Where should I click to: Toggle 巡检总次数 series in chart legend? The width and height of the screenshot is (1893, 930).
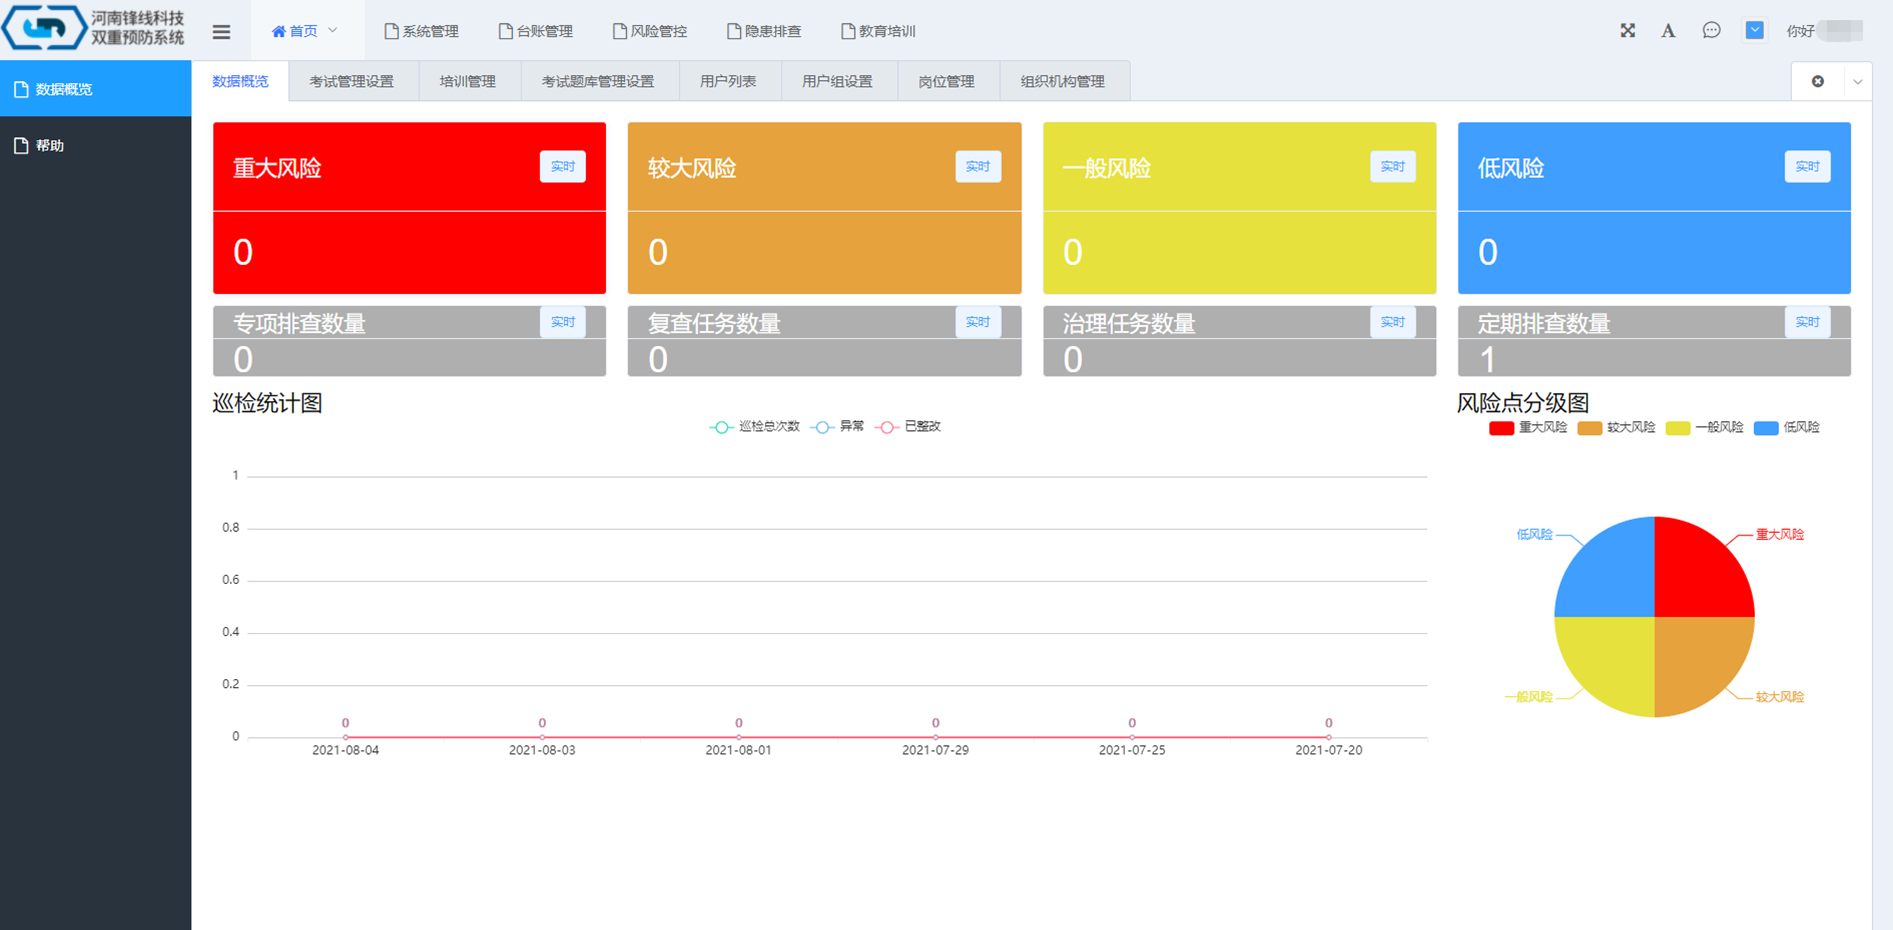coord(755,427)
